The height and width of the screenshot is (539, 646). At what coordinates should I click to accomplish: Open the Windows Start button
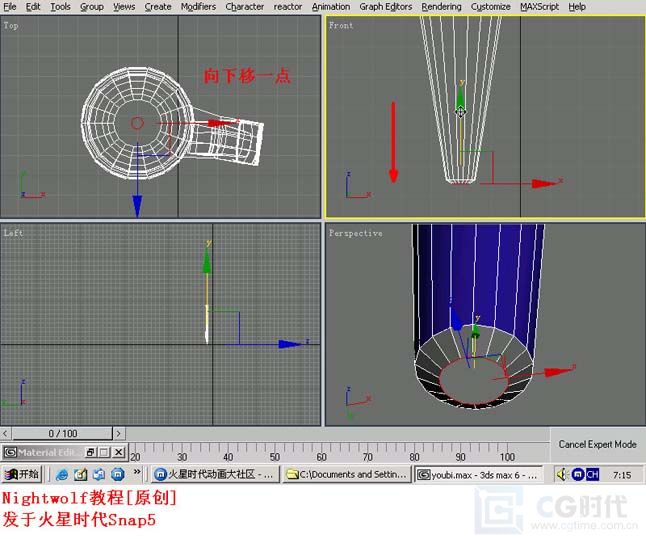[21, 474]
